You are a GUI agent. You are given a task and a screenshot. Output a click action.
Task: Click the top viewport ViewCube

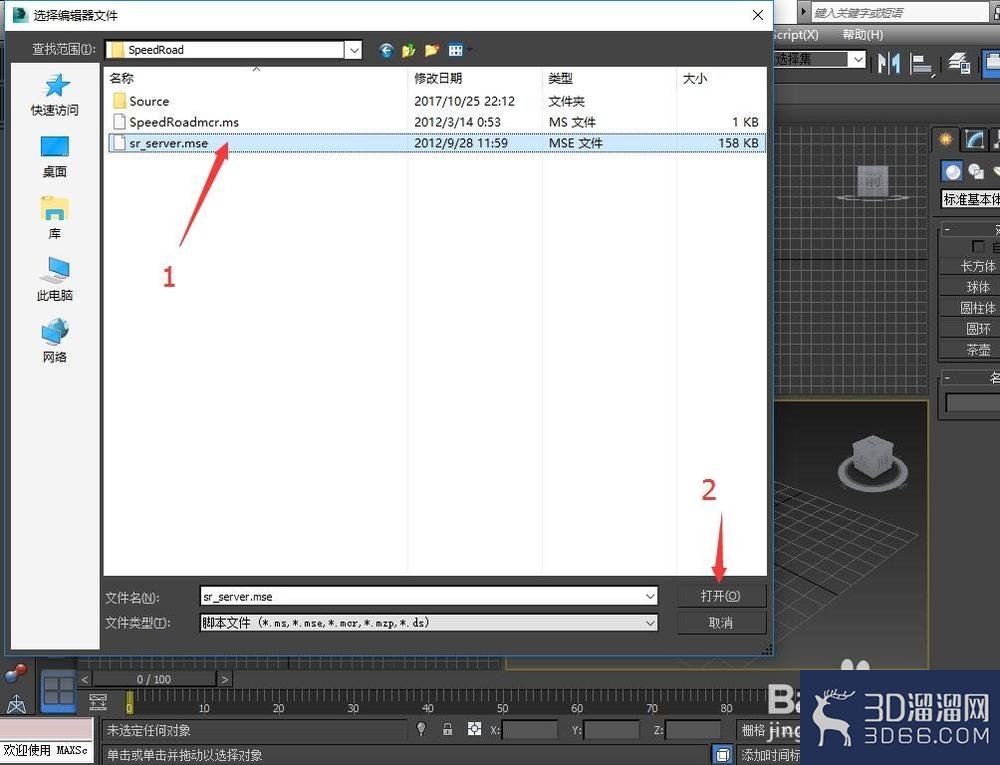872,182
